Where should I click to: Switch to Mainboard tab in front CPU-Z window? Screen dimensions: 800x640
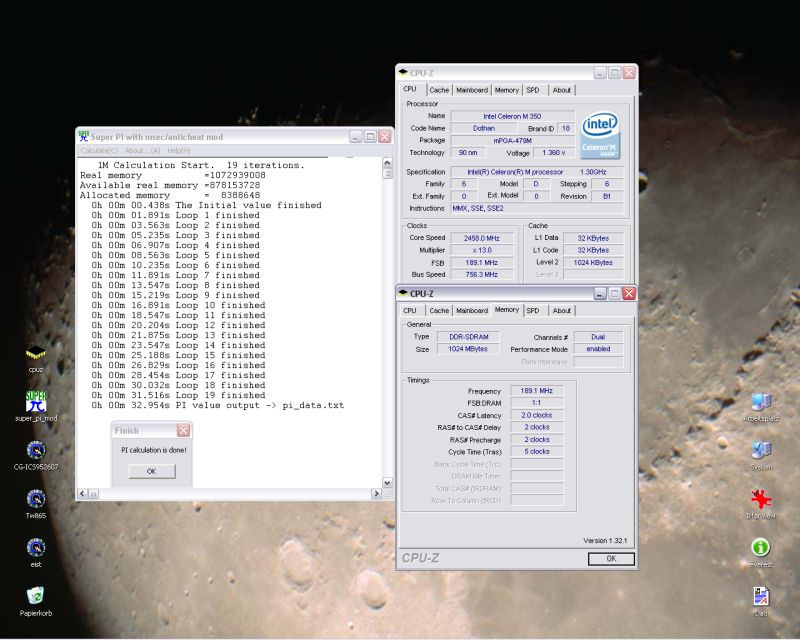(472, 310)
